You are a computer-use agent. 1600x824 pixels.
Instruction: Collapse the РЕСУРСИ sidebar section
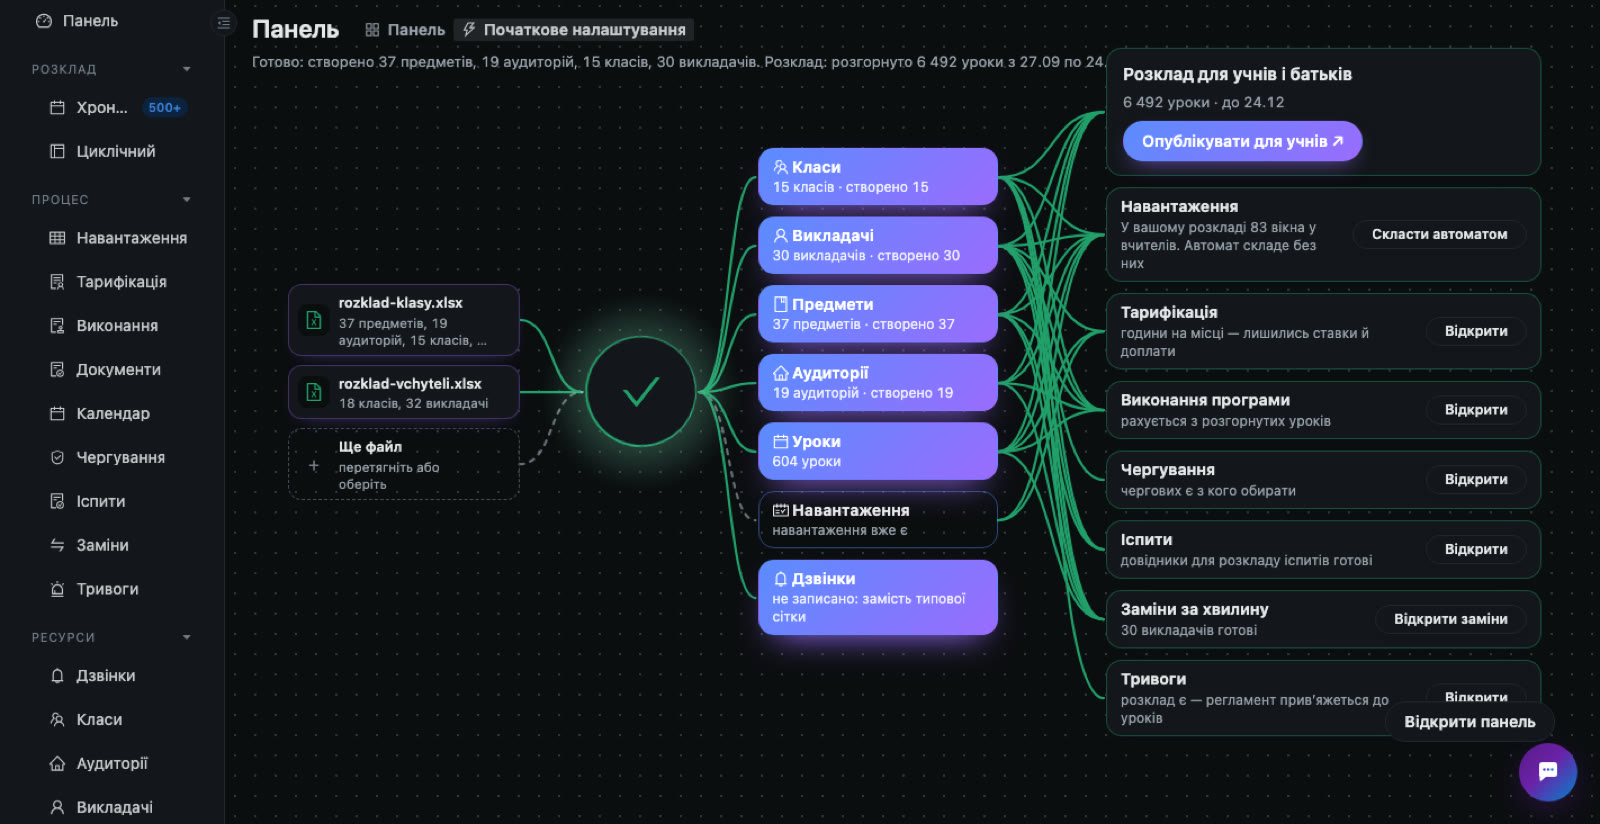click(186, 637)
